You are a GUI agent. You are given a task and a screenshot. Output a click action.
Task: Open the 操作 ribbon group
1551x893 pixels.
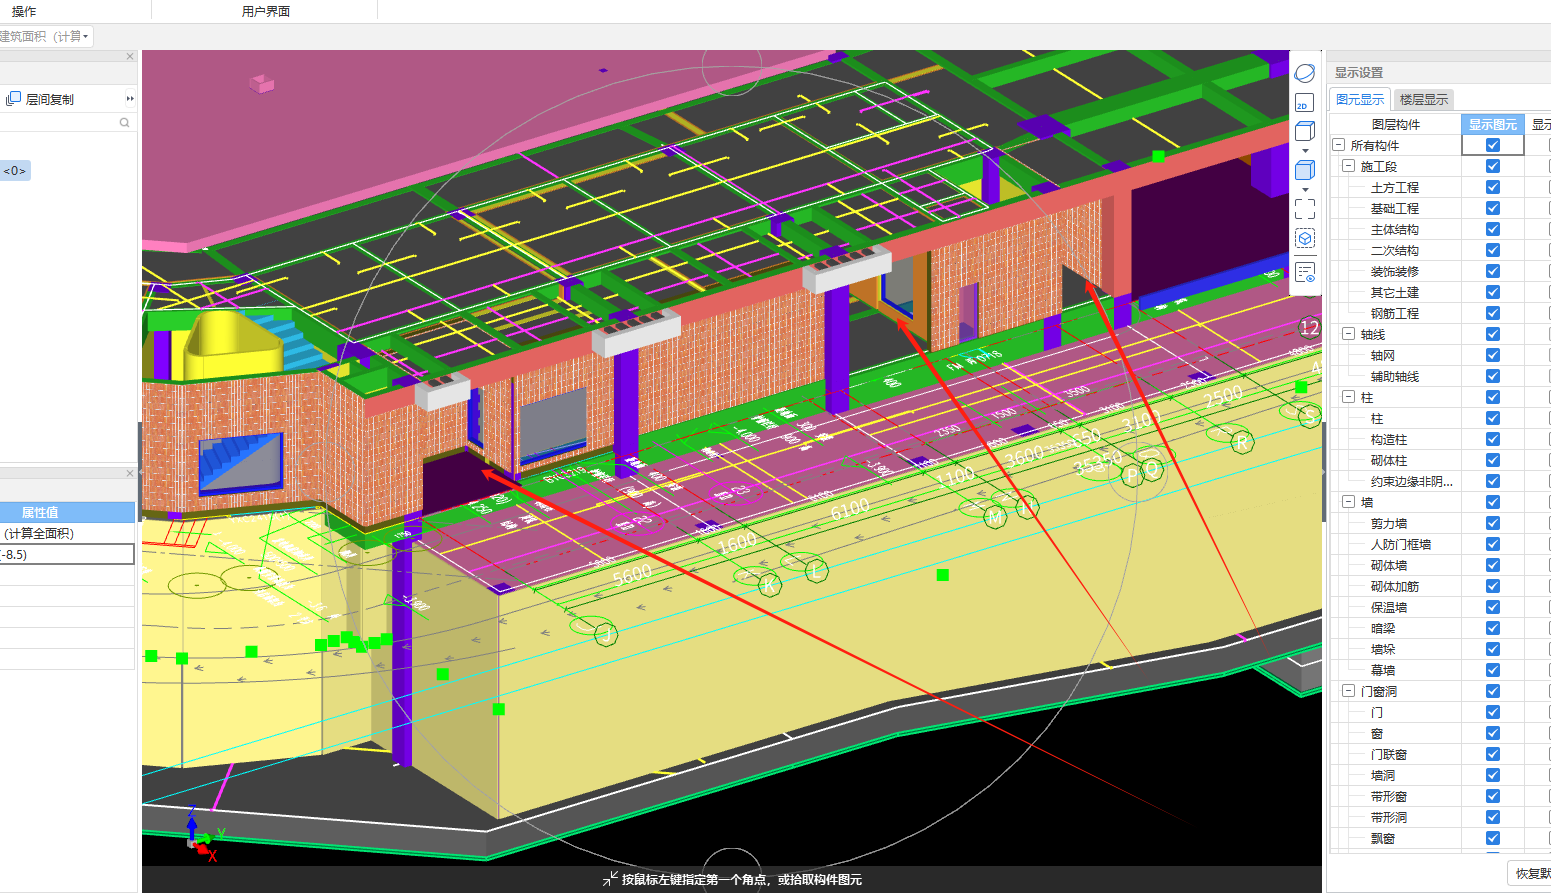coord(24,11)
